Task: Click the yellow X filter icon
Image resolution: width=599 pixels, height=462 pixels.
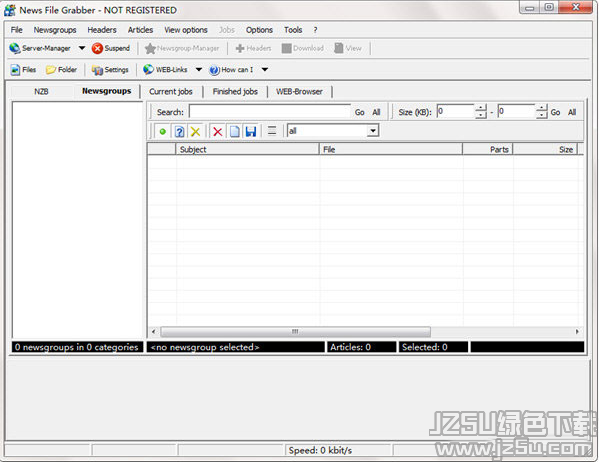Action: pos(195,131)
